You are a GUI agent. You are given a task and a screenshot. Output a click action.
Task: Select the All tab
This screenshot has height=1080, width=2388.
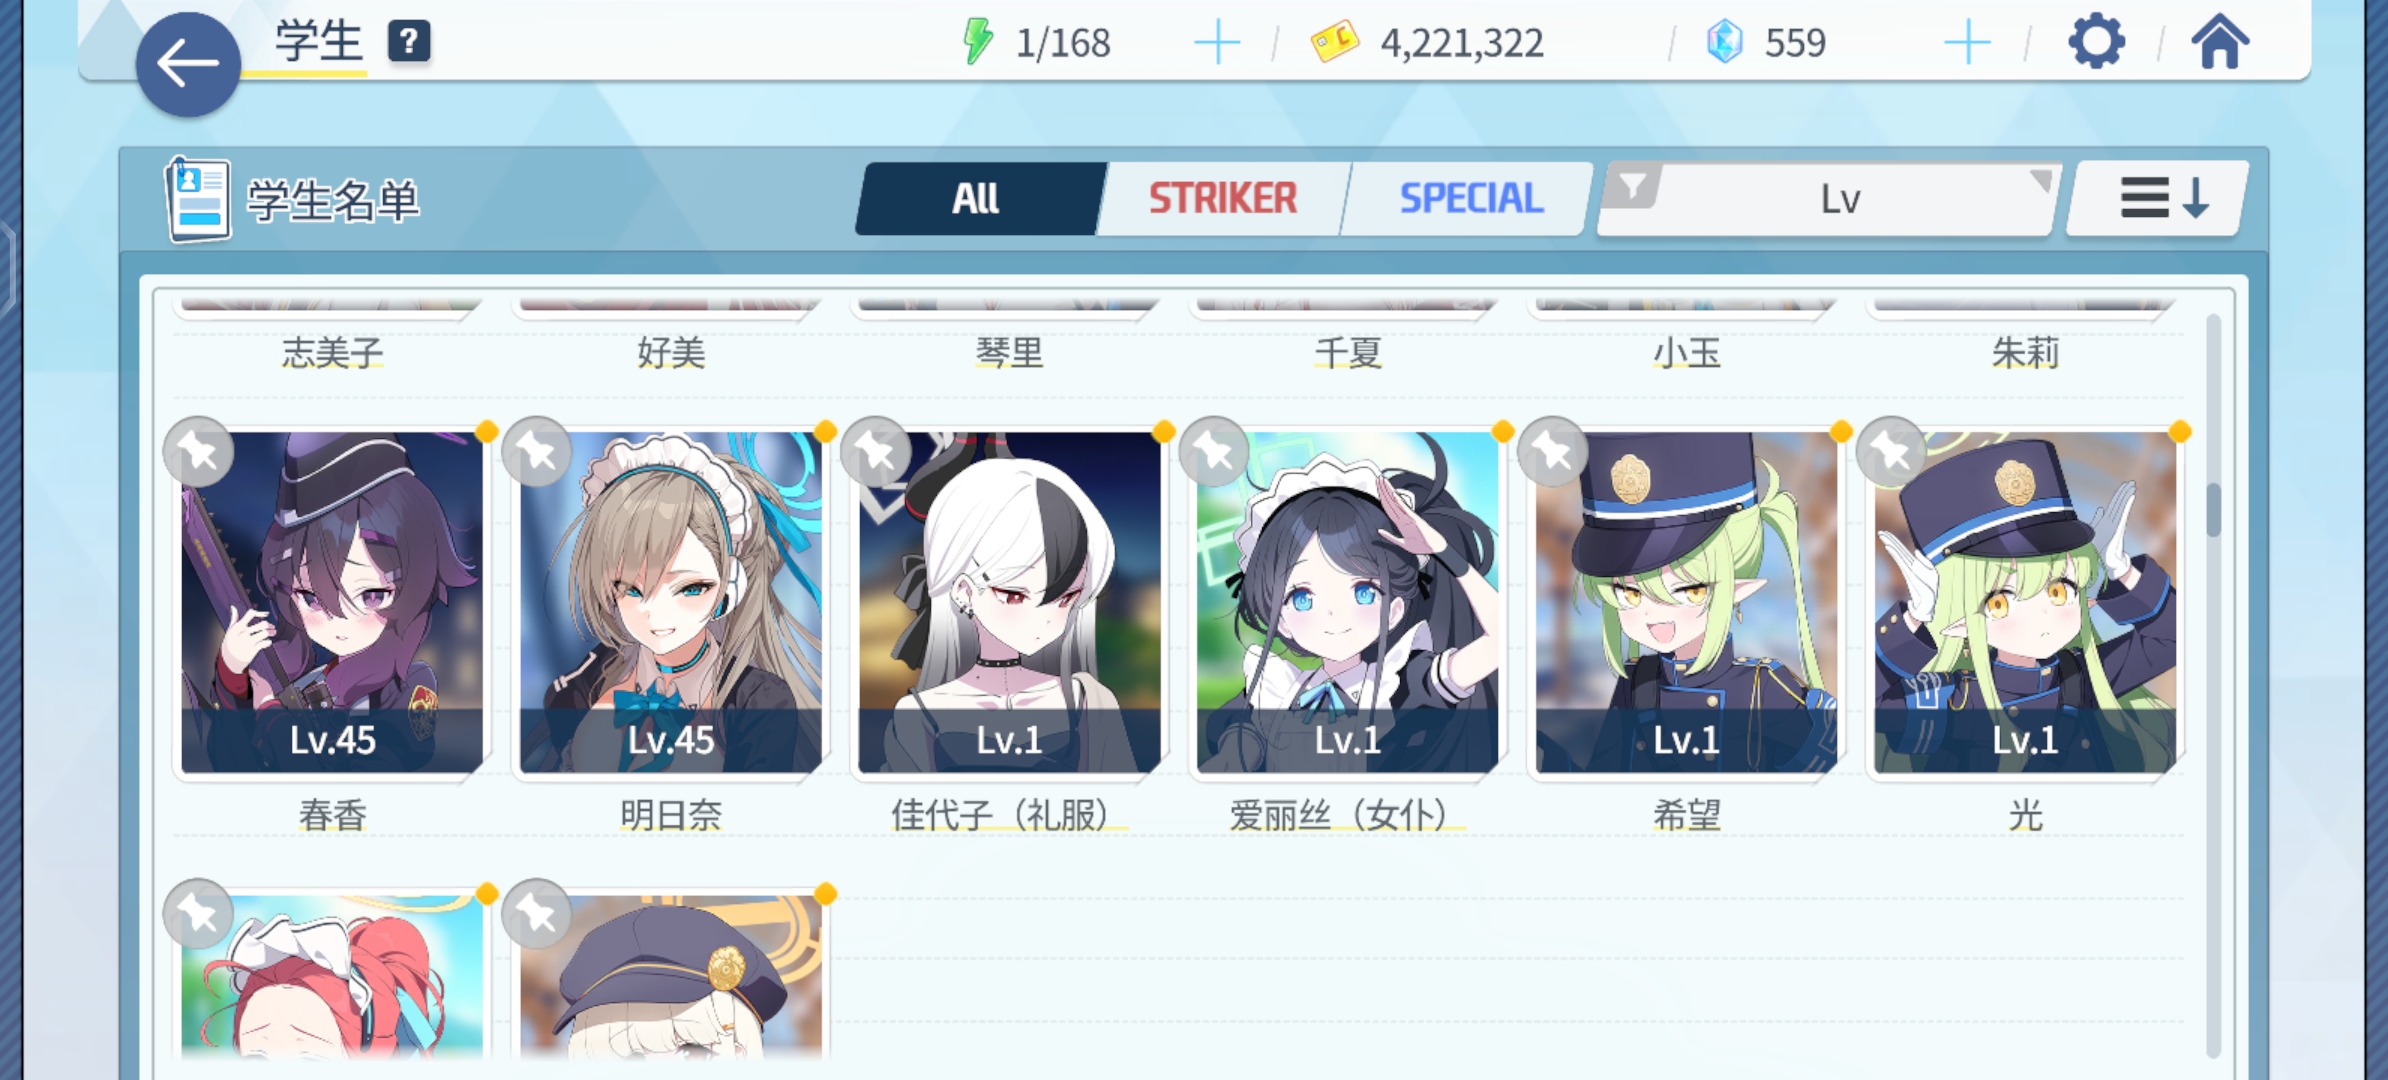pyautogui.click(x=977, y=198)
